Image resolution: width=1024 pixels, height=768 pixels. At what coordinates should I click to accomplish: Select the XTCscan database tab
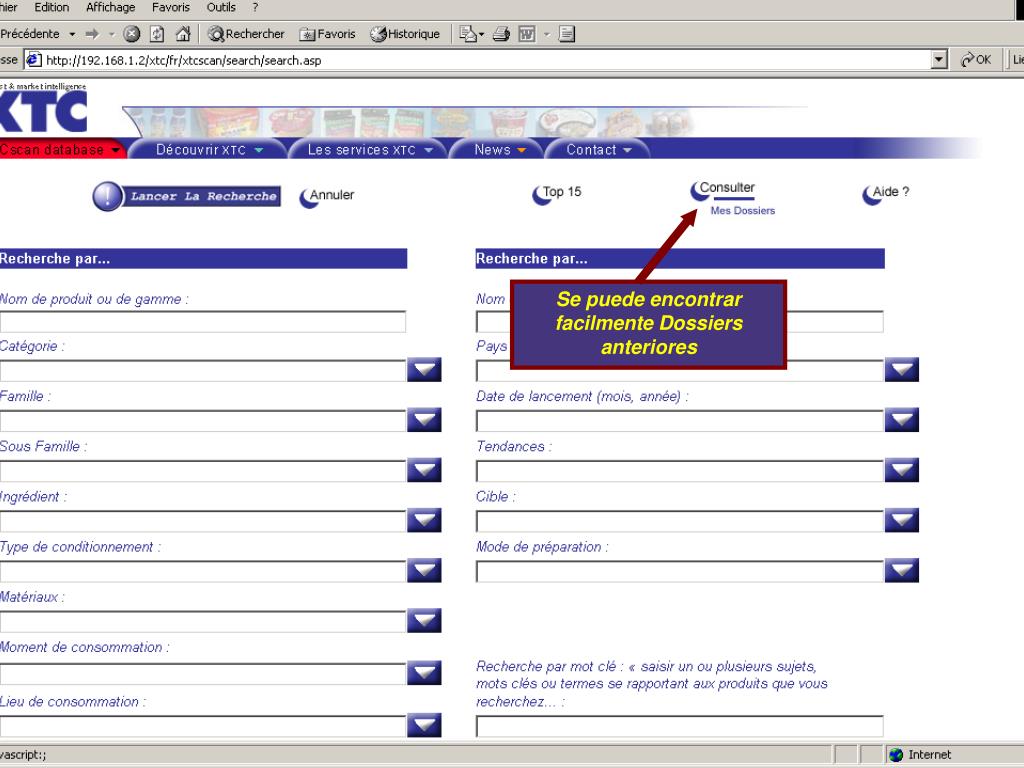point(61,150)
